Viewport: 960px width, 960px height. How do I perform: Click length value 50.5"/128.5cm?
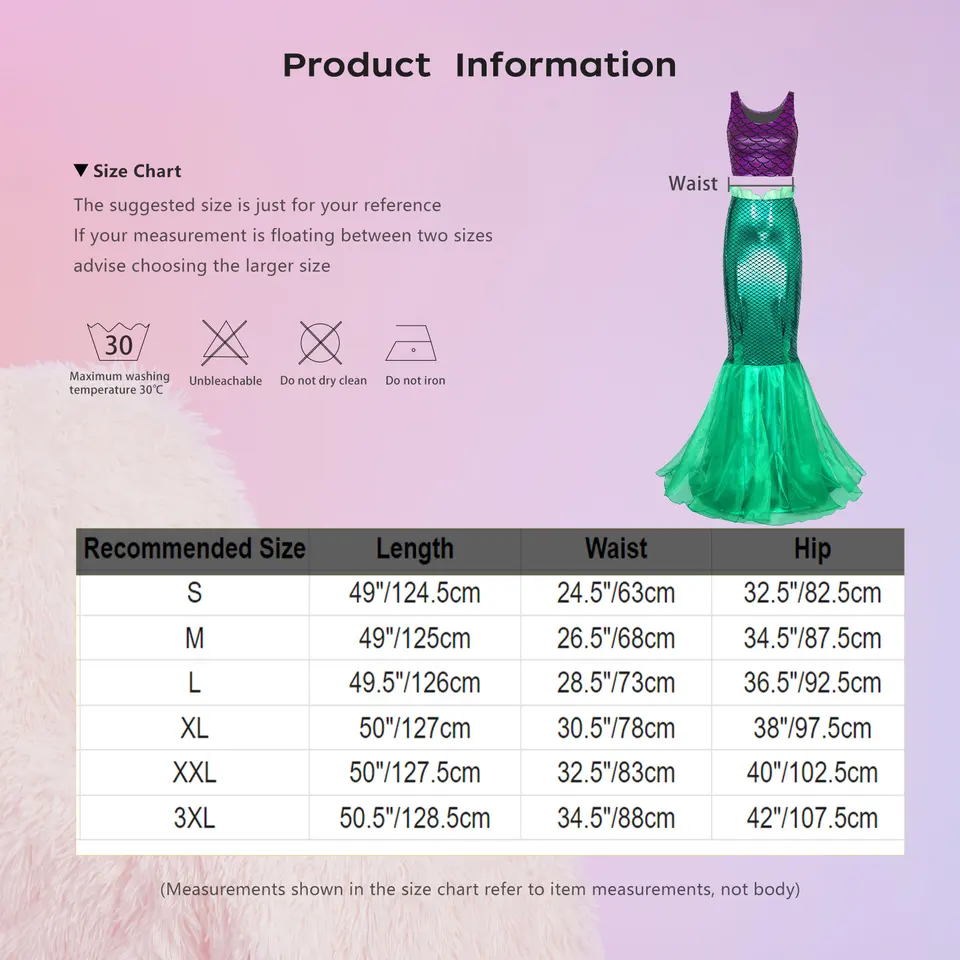tap(414, 818)
